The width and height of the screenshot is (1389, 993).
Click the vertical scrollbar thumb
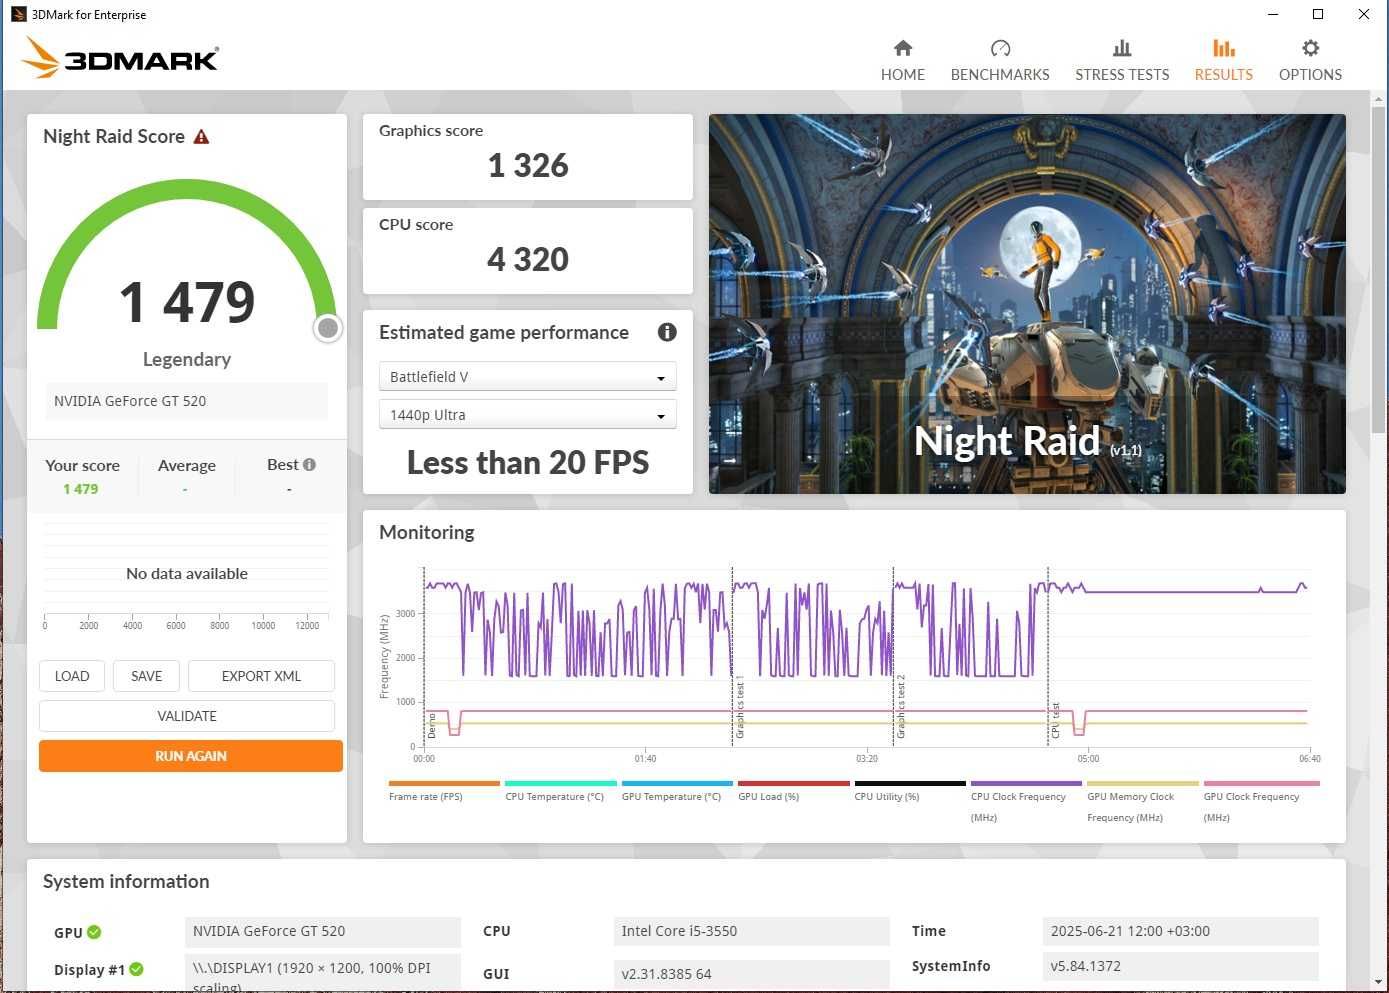pyautogui.click(x=1379, y=270)
